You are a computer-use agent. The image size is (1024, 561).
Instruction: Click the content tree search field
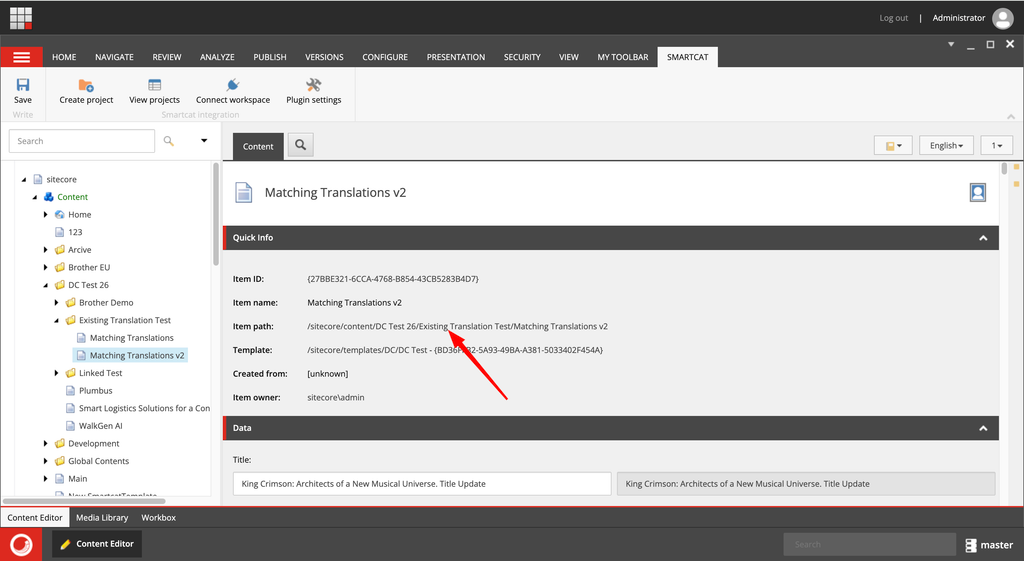click(82, 141)
